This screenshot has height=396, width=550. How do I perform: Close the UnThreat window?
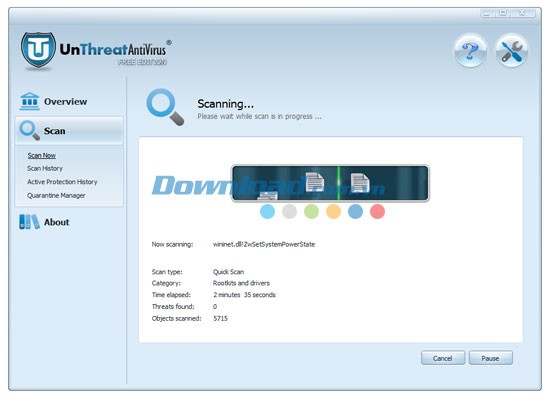click(522, 13)
